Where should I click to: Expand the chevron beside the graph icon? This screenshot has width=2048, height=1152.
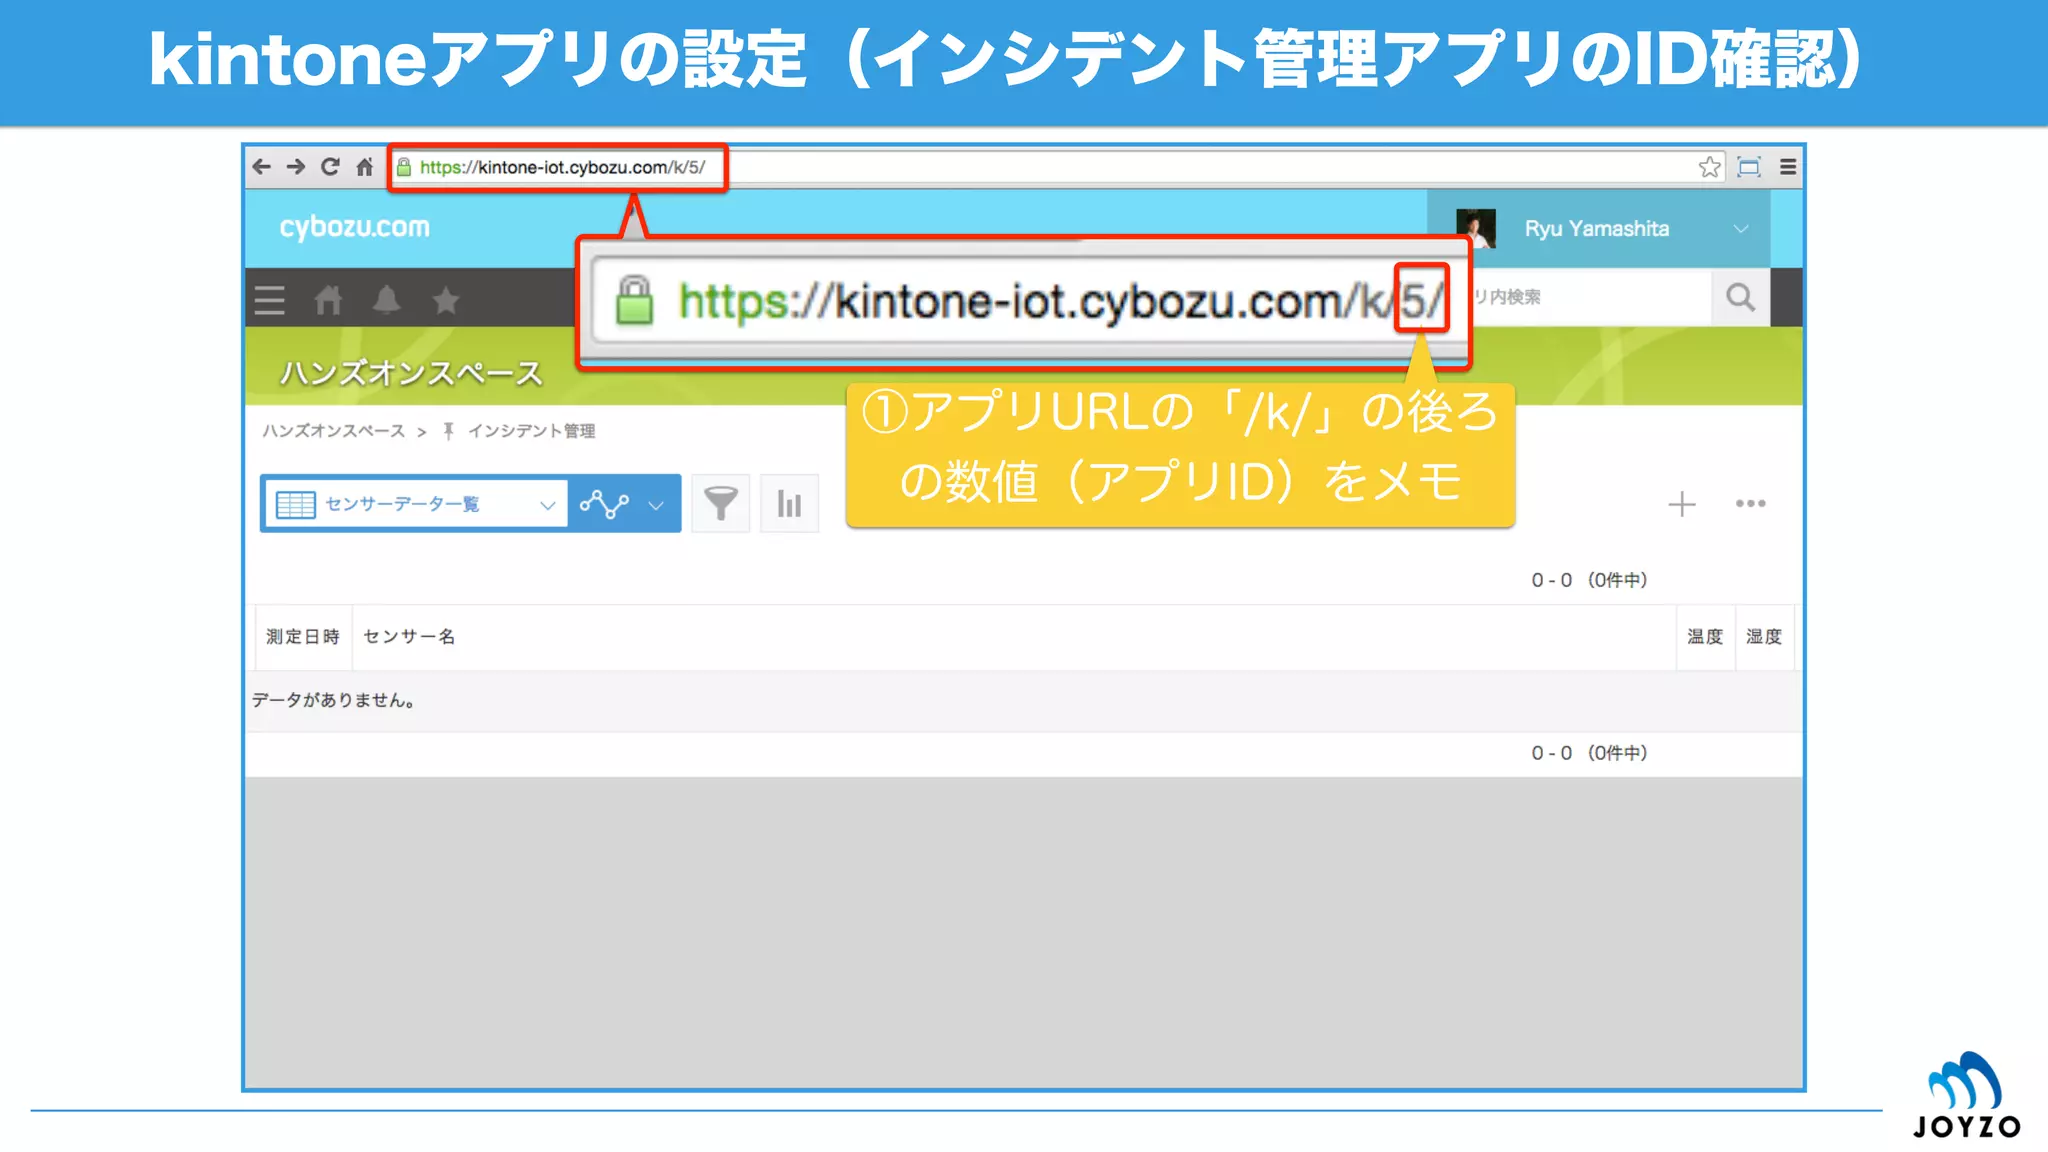(x=656, y=505)
